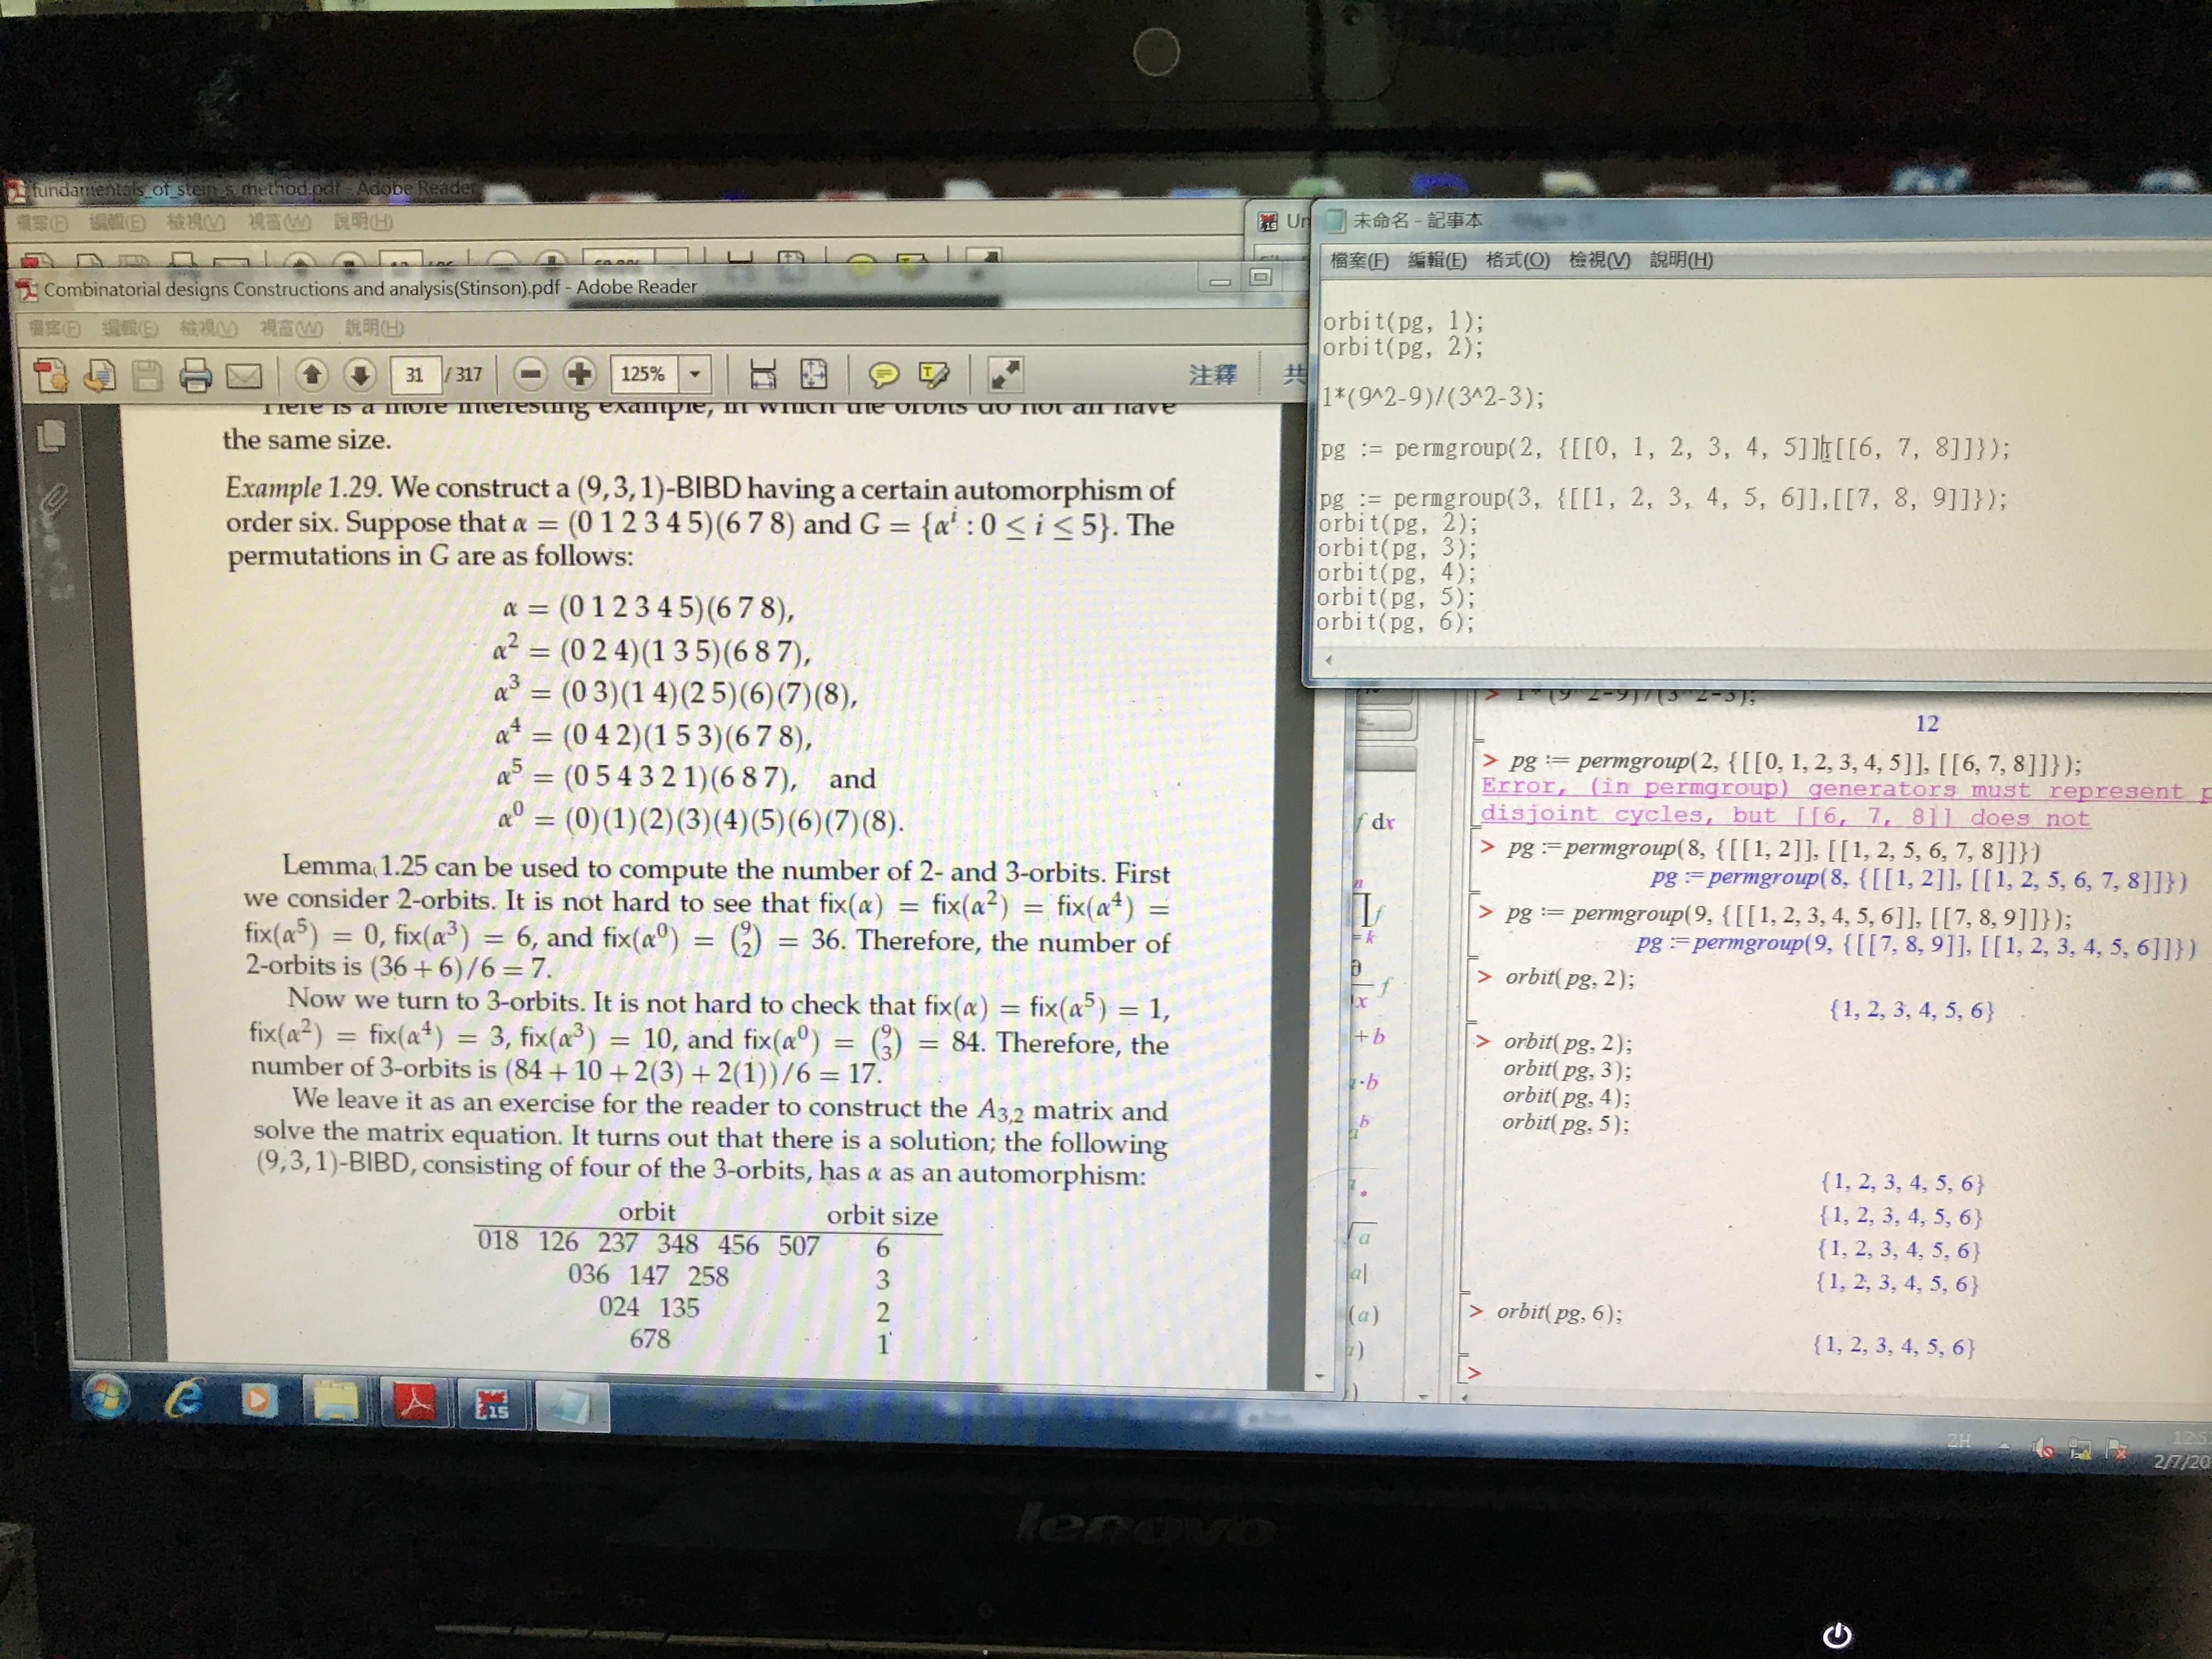Open Windows Media Player taskbar icon

[x=259, y=1400]
